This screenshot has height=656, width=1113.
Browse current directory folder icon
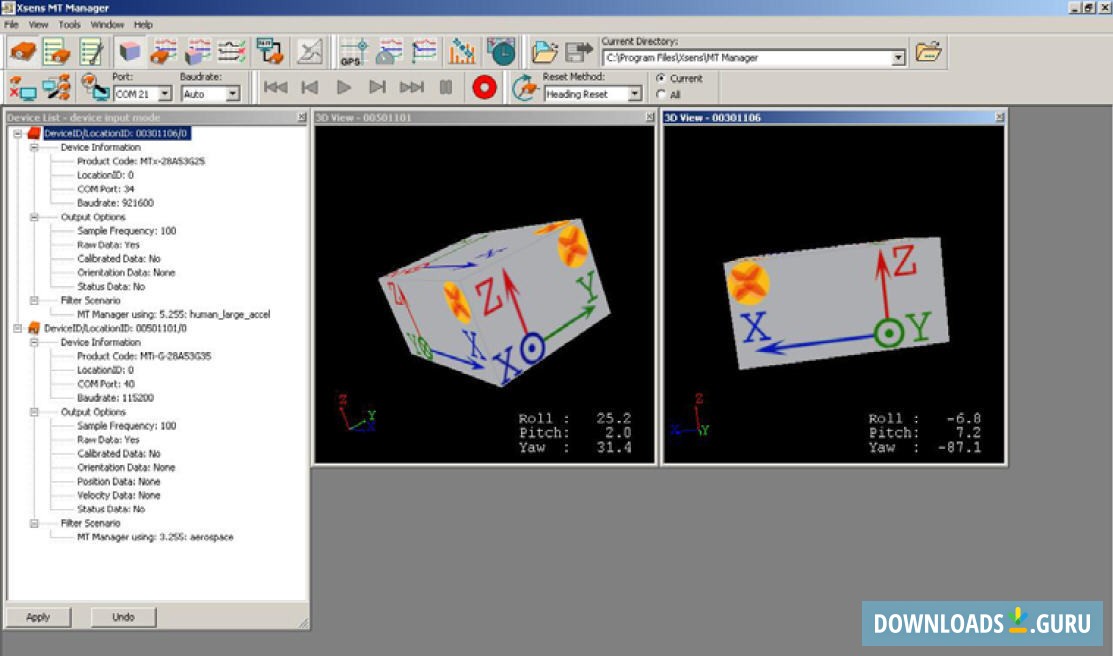(x=928, y=52)
